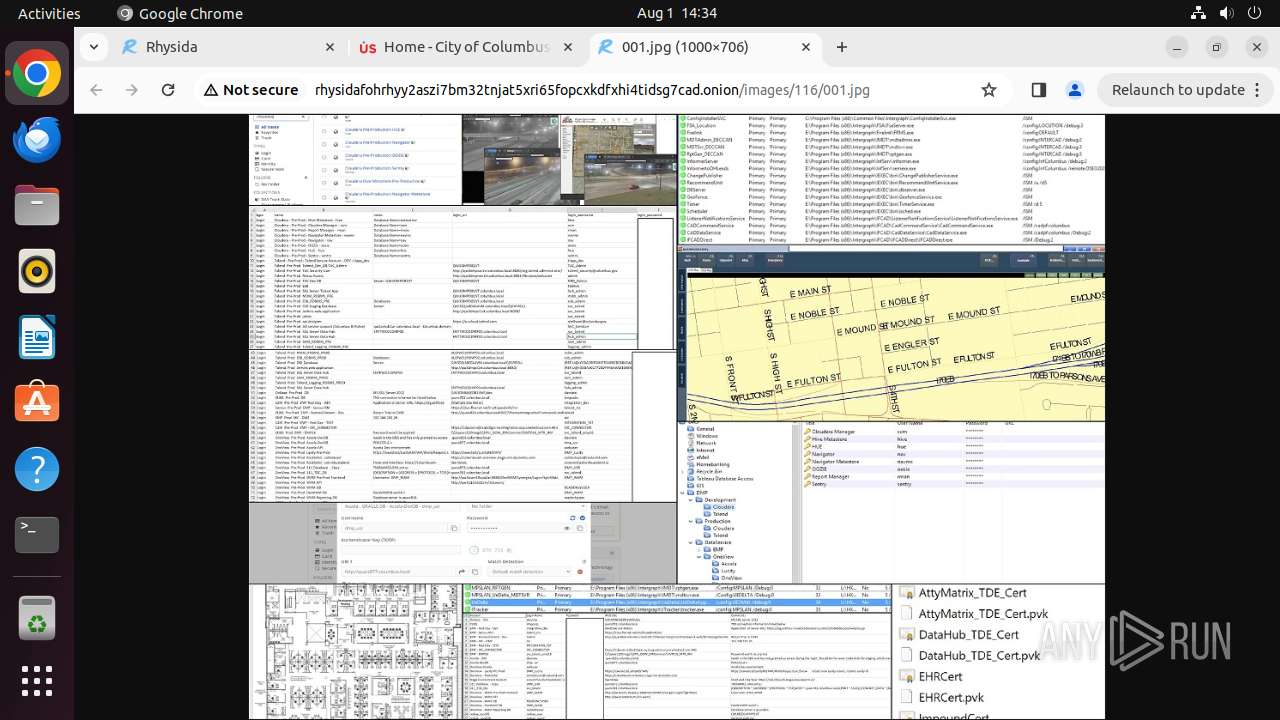Image resolution: width=1280 pixels, height=720 pixels.
Task: Open Thunderbird Mail from the dock
Action: pyautogui.click(x=37, y=140)
